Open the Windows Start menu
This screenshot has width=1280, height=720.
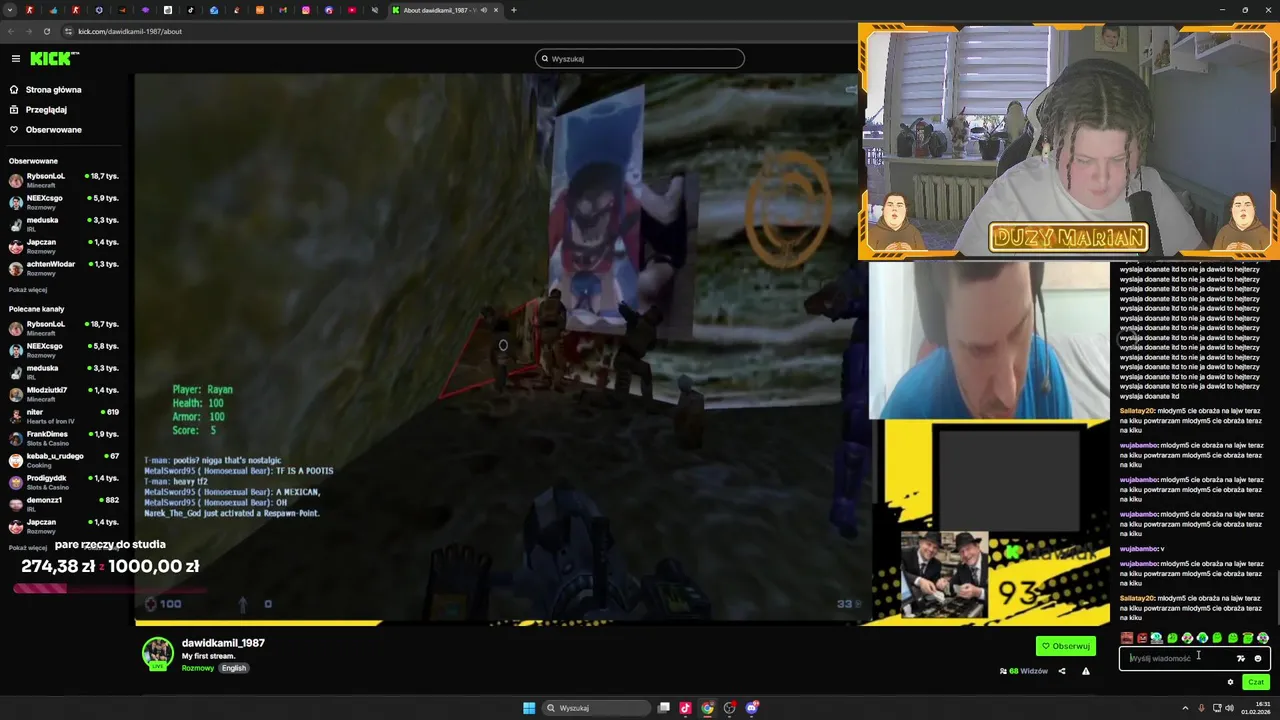click(x=529, y=708)
